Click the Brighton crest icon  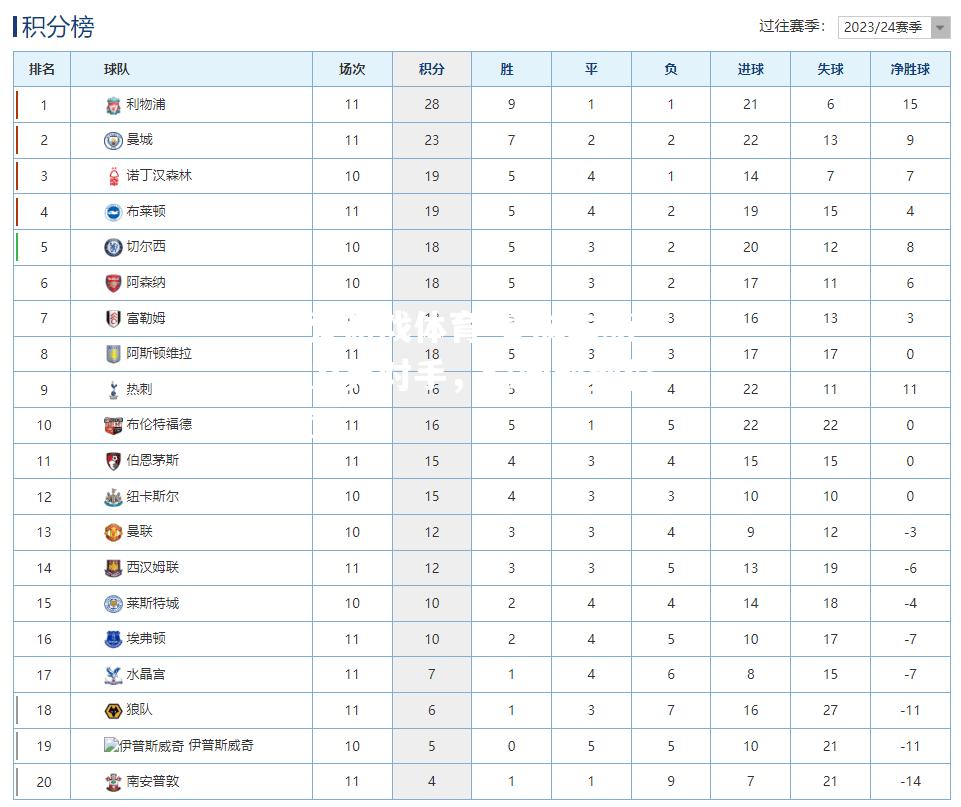click(113, 212)
